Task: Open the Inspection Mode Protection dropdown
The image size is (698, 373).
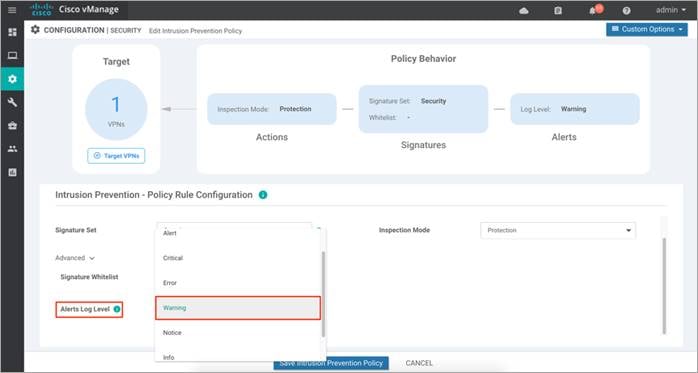Action: coord(558,230)
